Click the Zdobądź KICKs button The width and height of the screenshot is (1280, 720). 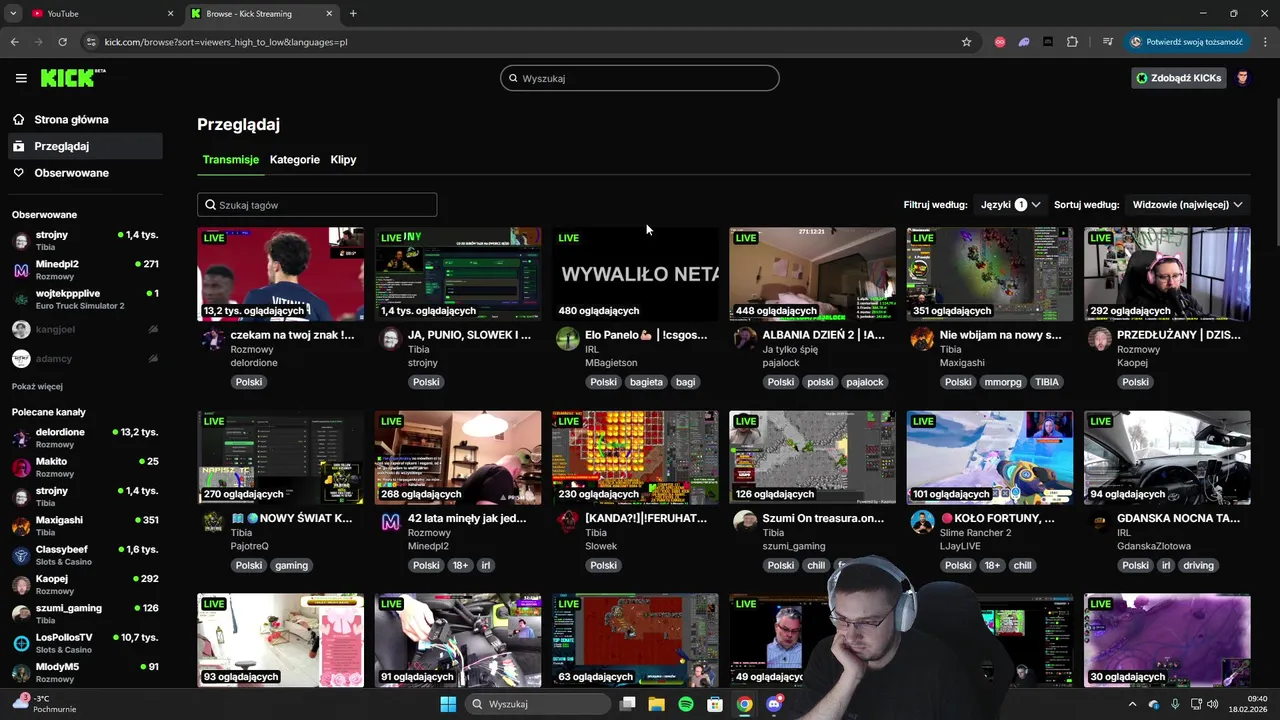click(1179, 78)
